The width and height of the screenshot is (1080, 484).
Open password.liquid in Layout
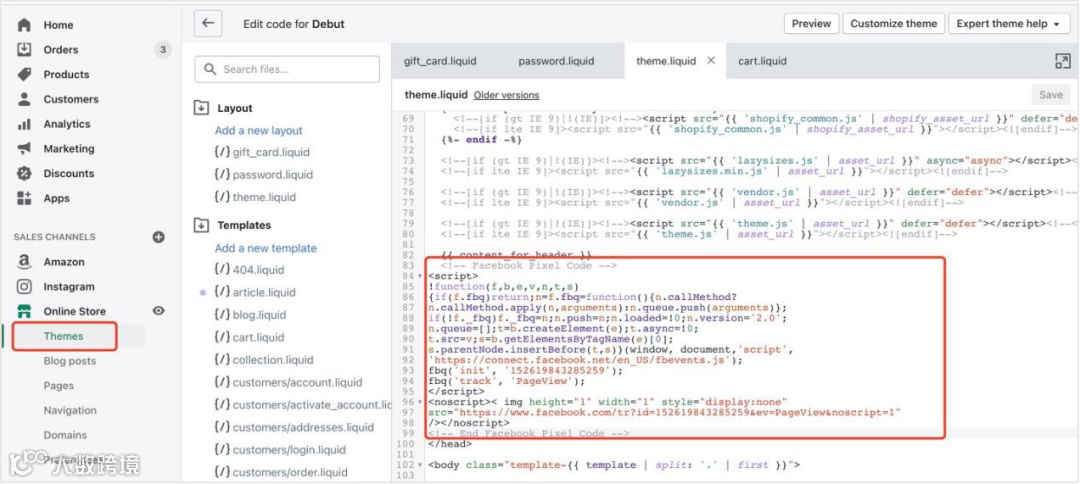tap(272, 175)
